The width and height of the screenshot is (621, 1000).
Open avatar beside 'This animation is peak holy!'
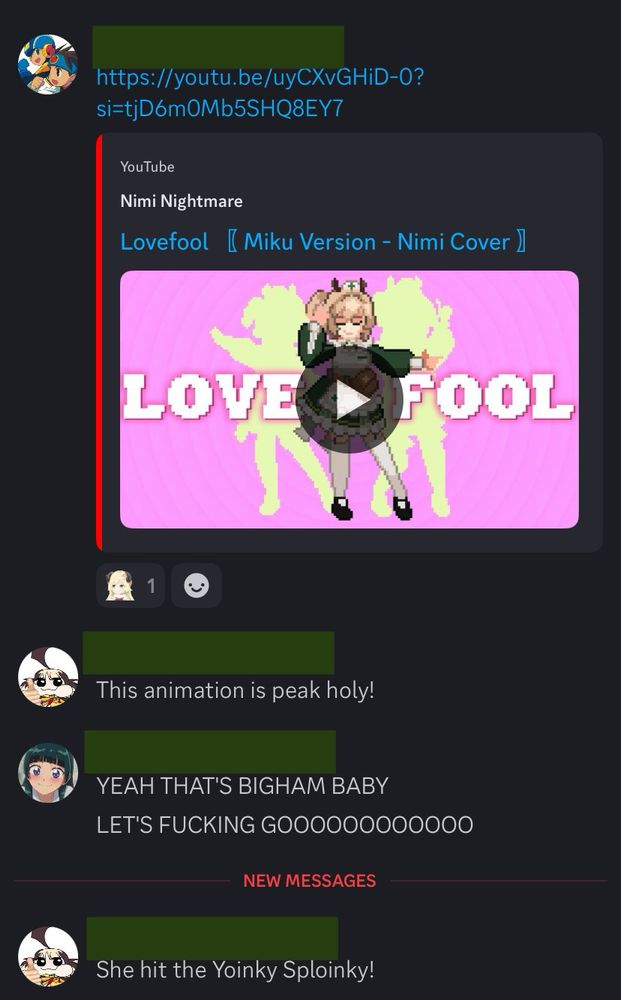(x=48, y=677)
